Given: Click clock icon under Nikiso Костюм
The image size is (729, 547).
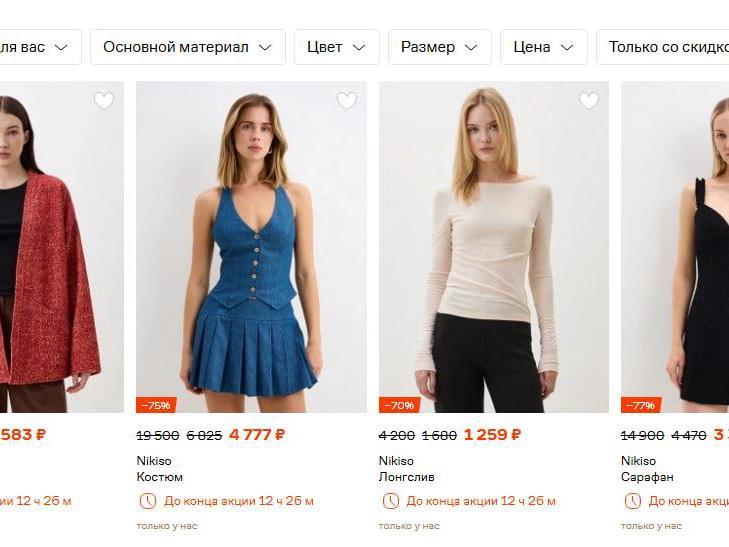Looking at the screenshot, I should 148,501.
